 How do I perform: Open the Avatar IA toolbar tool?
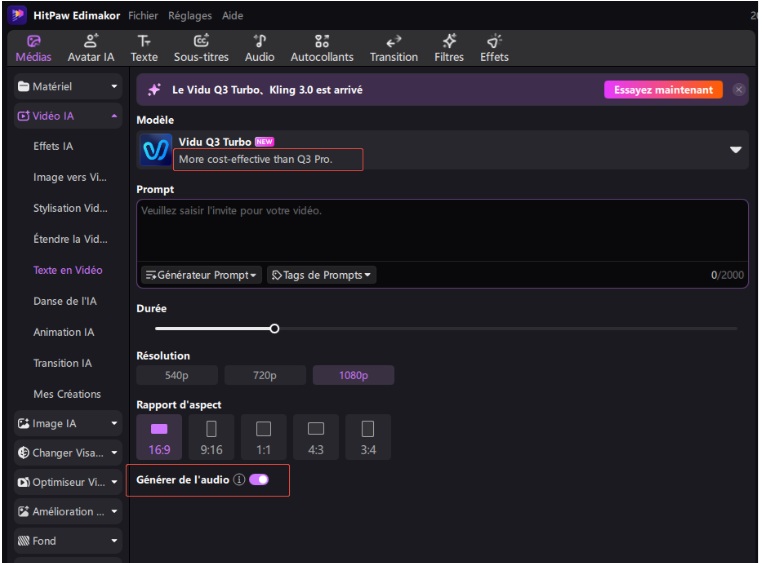pos(90,47)
